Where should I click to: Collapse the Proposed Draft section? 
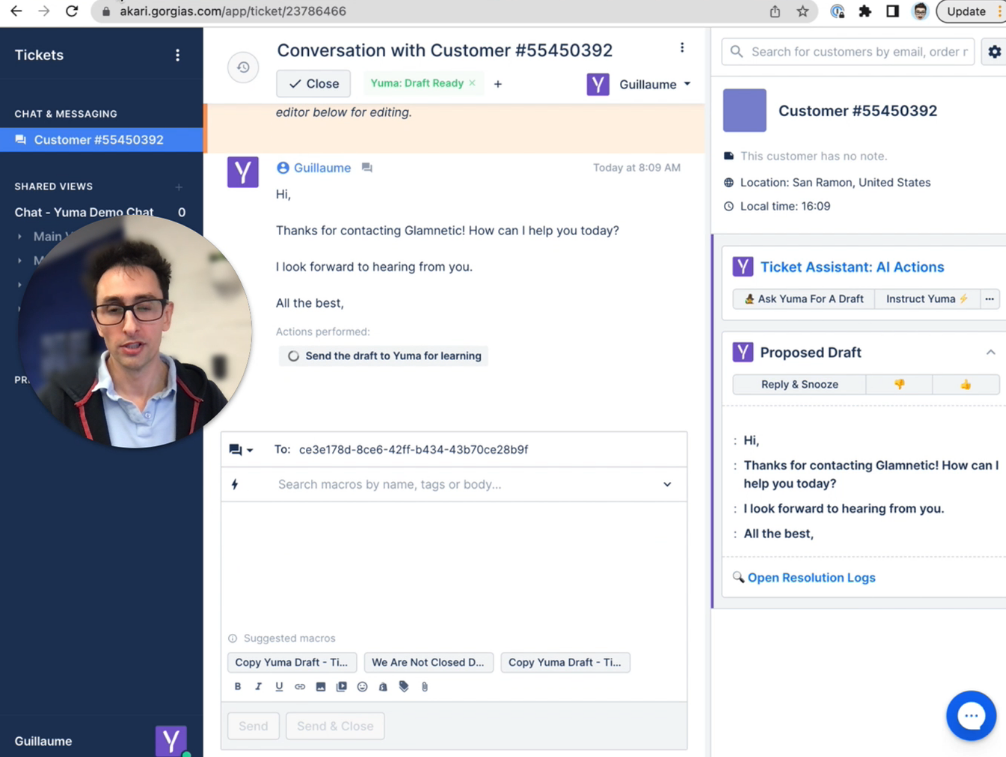tap(990, 352)
